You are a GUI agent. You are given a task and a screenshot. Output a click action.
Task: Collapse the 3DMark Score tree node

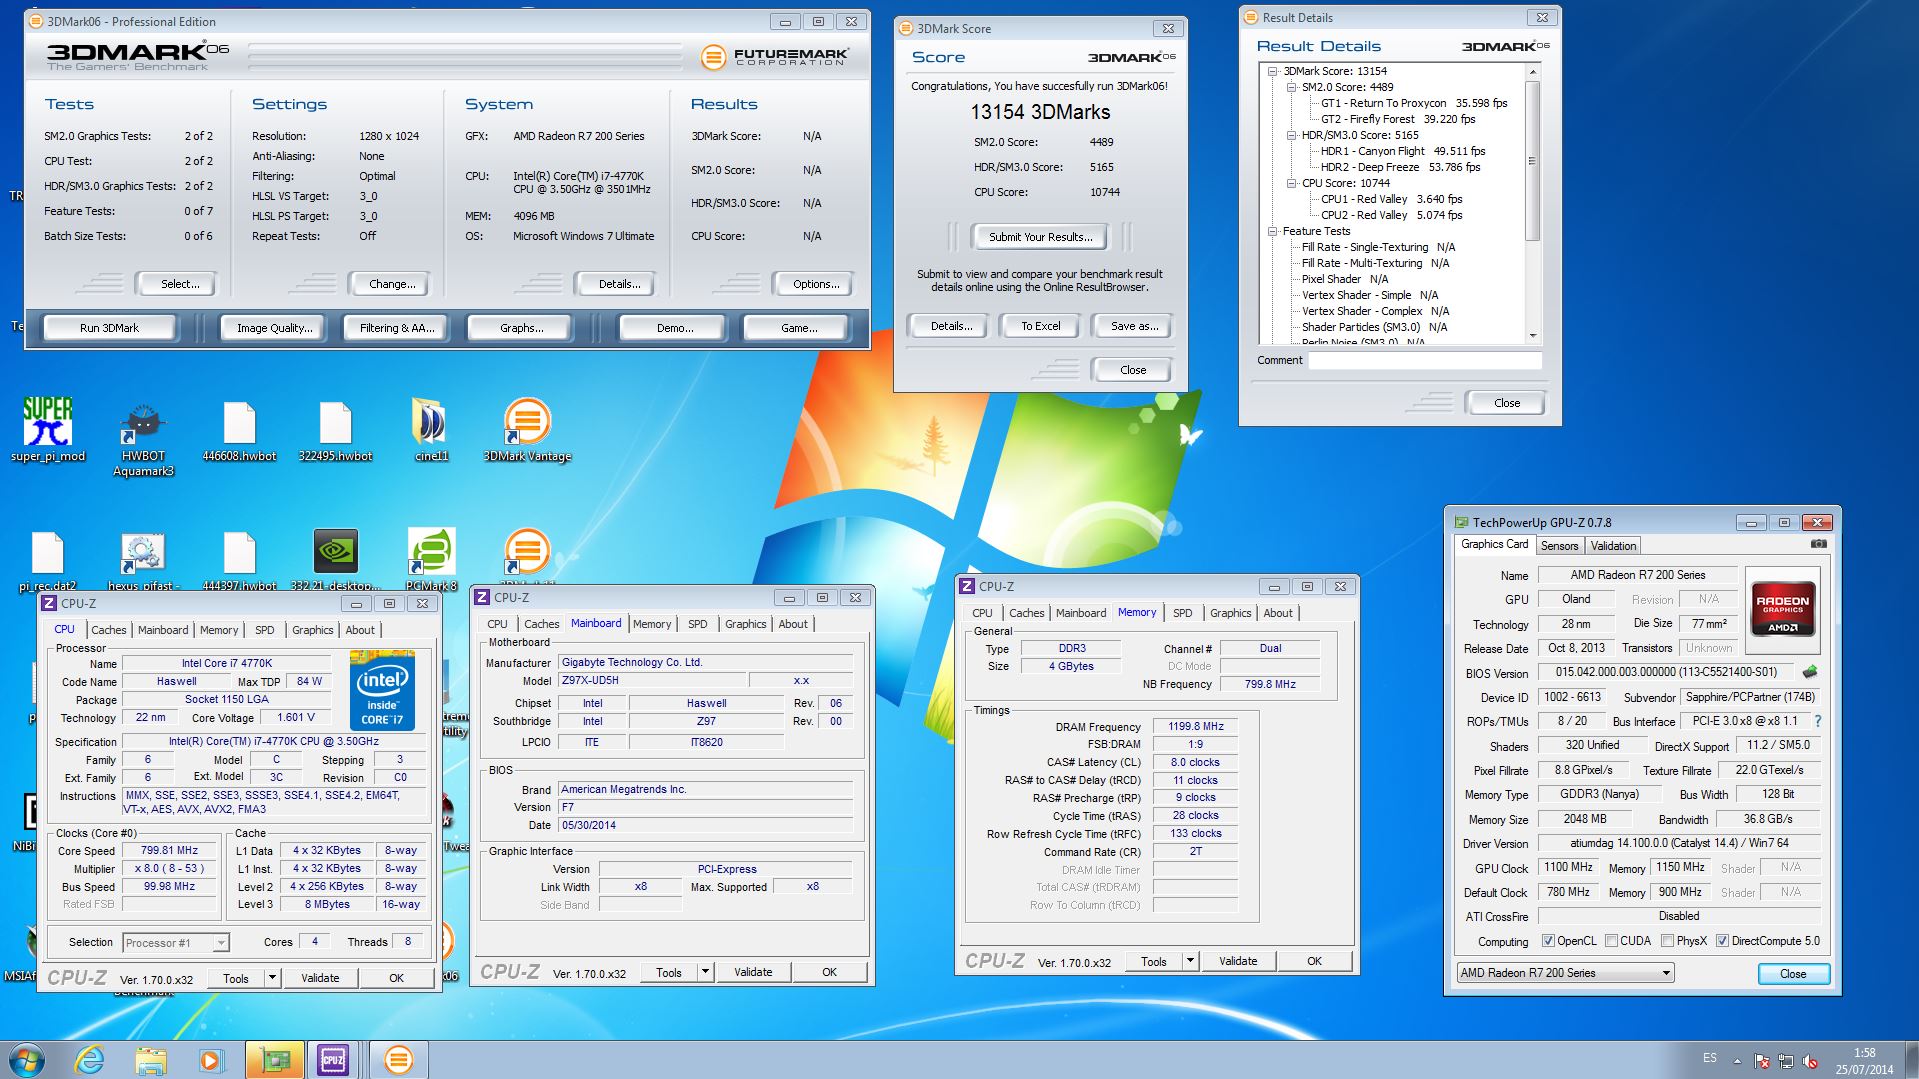[x=1273, y=71]
